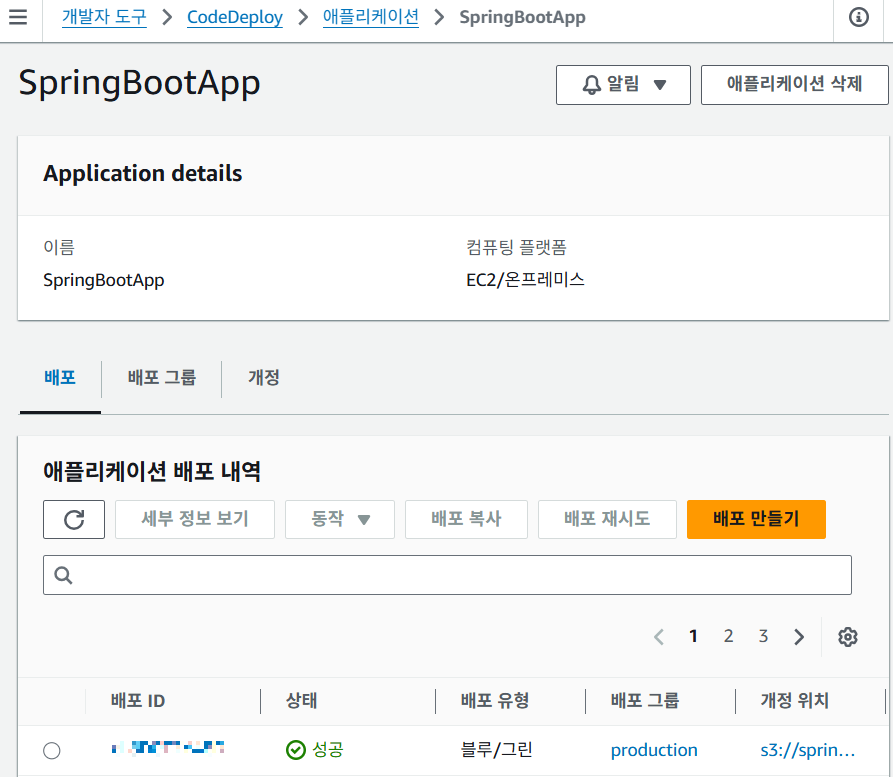Open the 개발자 도구 breadcrumb link
Screen dimensions: 893x777
coord(104,17)
